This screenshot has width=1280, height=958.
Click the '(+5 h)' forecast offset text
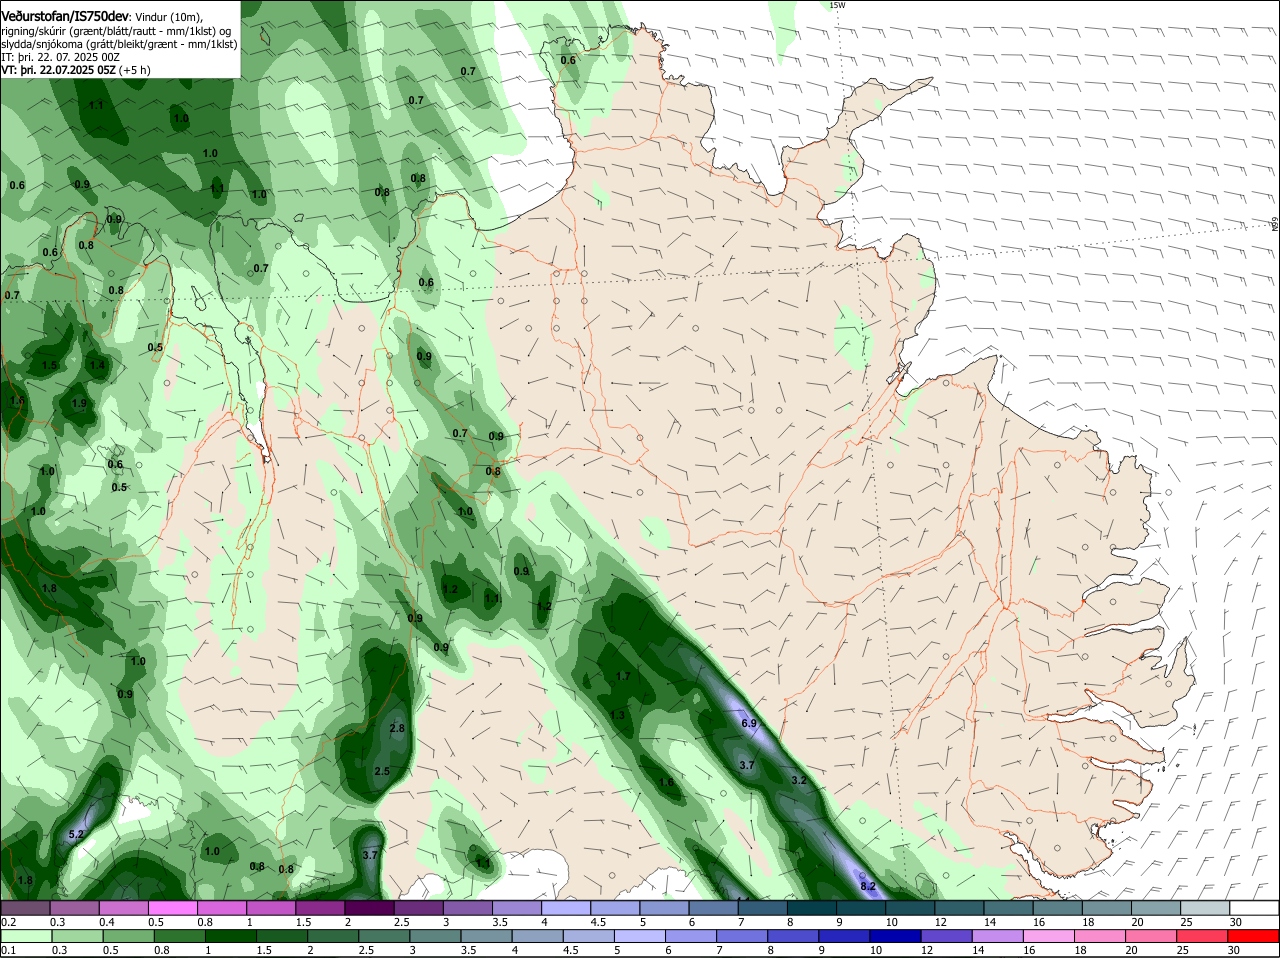pos(136,70)
